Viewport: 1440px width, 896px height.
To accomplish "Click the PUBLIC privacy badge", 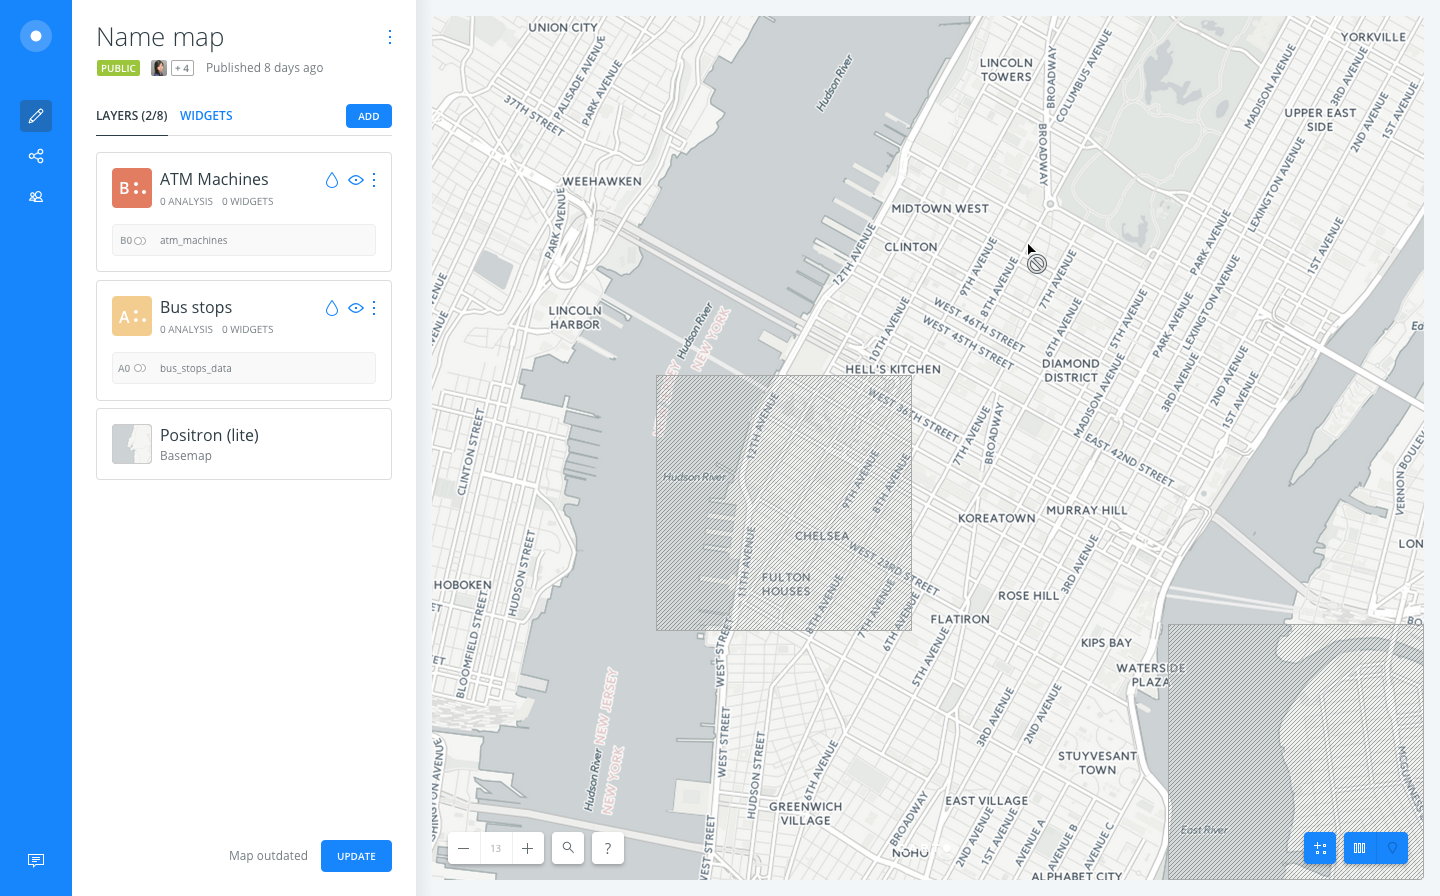I will click(118, 68).
